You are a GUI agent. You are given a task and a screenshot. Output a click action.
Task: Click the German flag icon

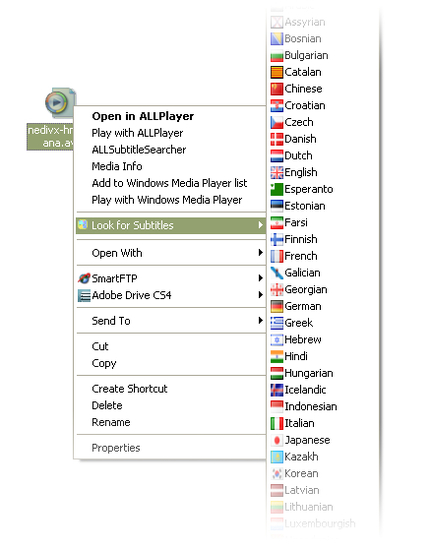[x=277, y=307]
